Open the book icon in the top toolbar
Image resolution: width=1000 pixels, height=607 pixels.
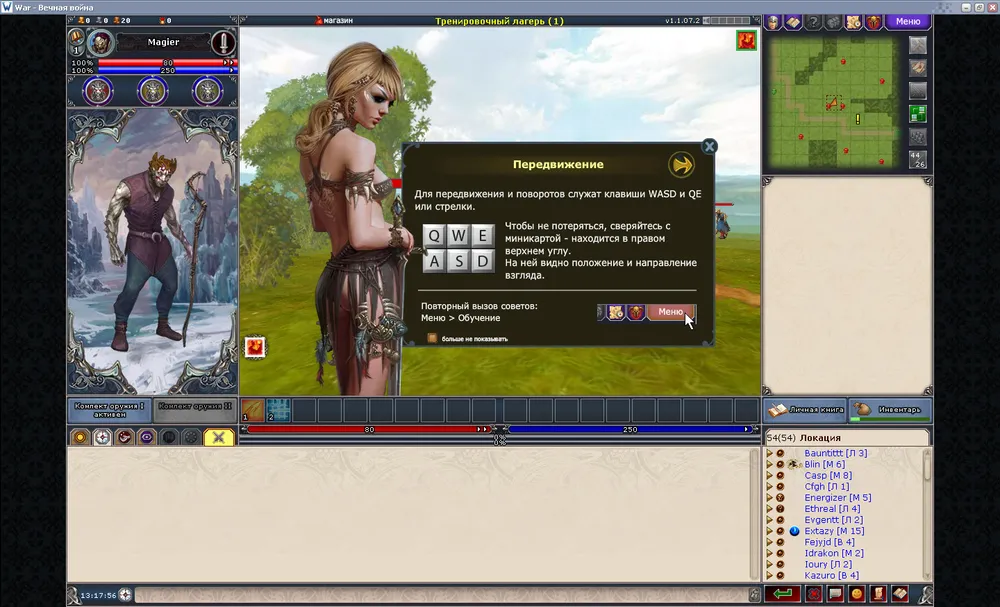(793, 22)
